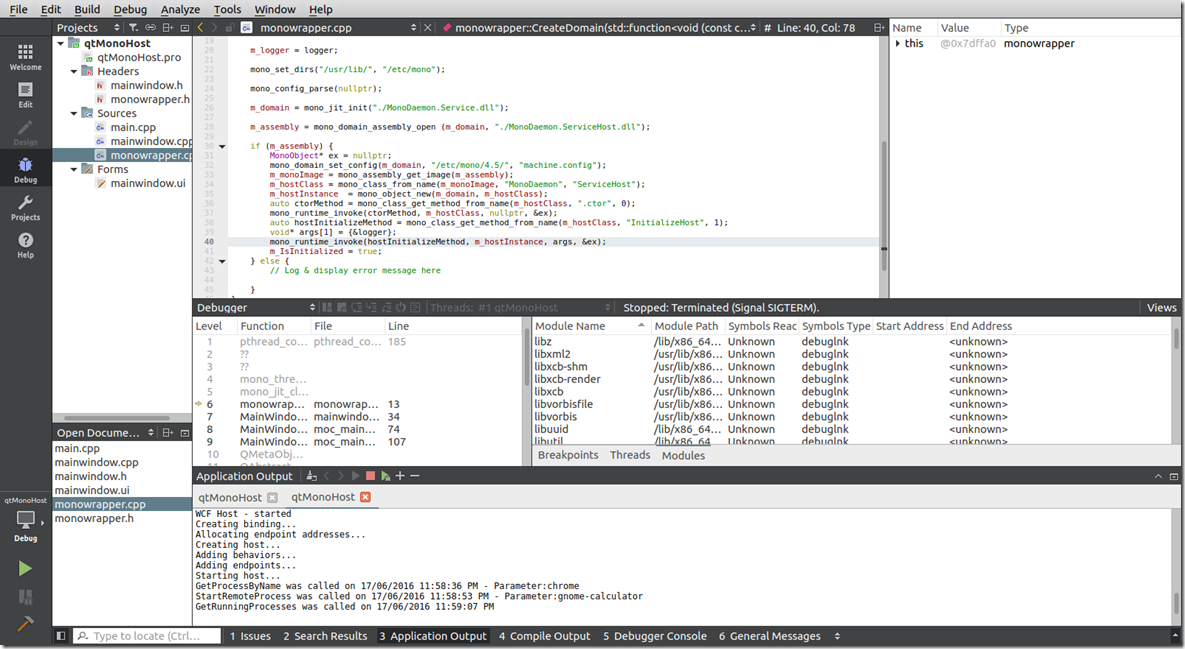The image size is (1185, 649).
Task: Toggle synchronize with editor link icon
Action: tap(151, 28)
